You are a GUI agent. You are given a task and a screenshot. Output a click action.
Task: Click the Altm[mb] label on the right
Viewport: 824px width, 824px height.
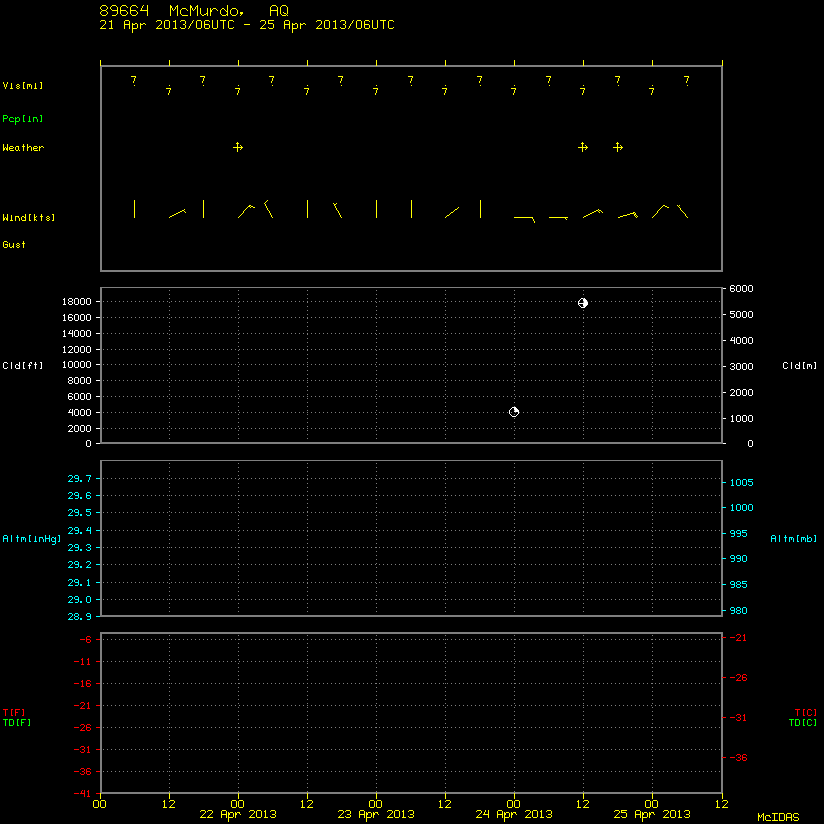pos(794,539)
